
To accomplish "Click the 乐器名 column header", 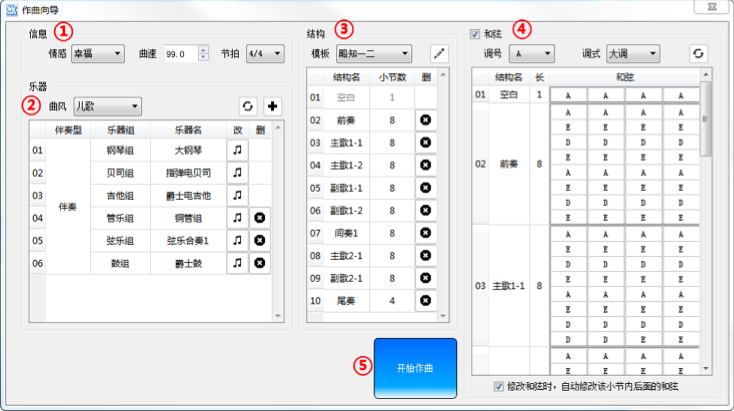I will [x=188, y=130].
